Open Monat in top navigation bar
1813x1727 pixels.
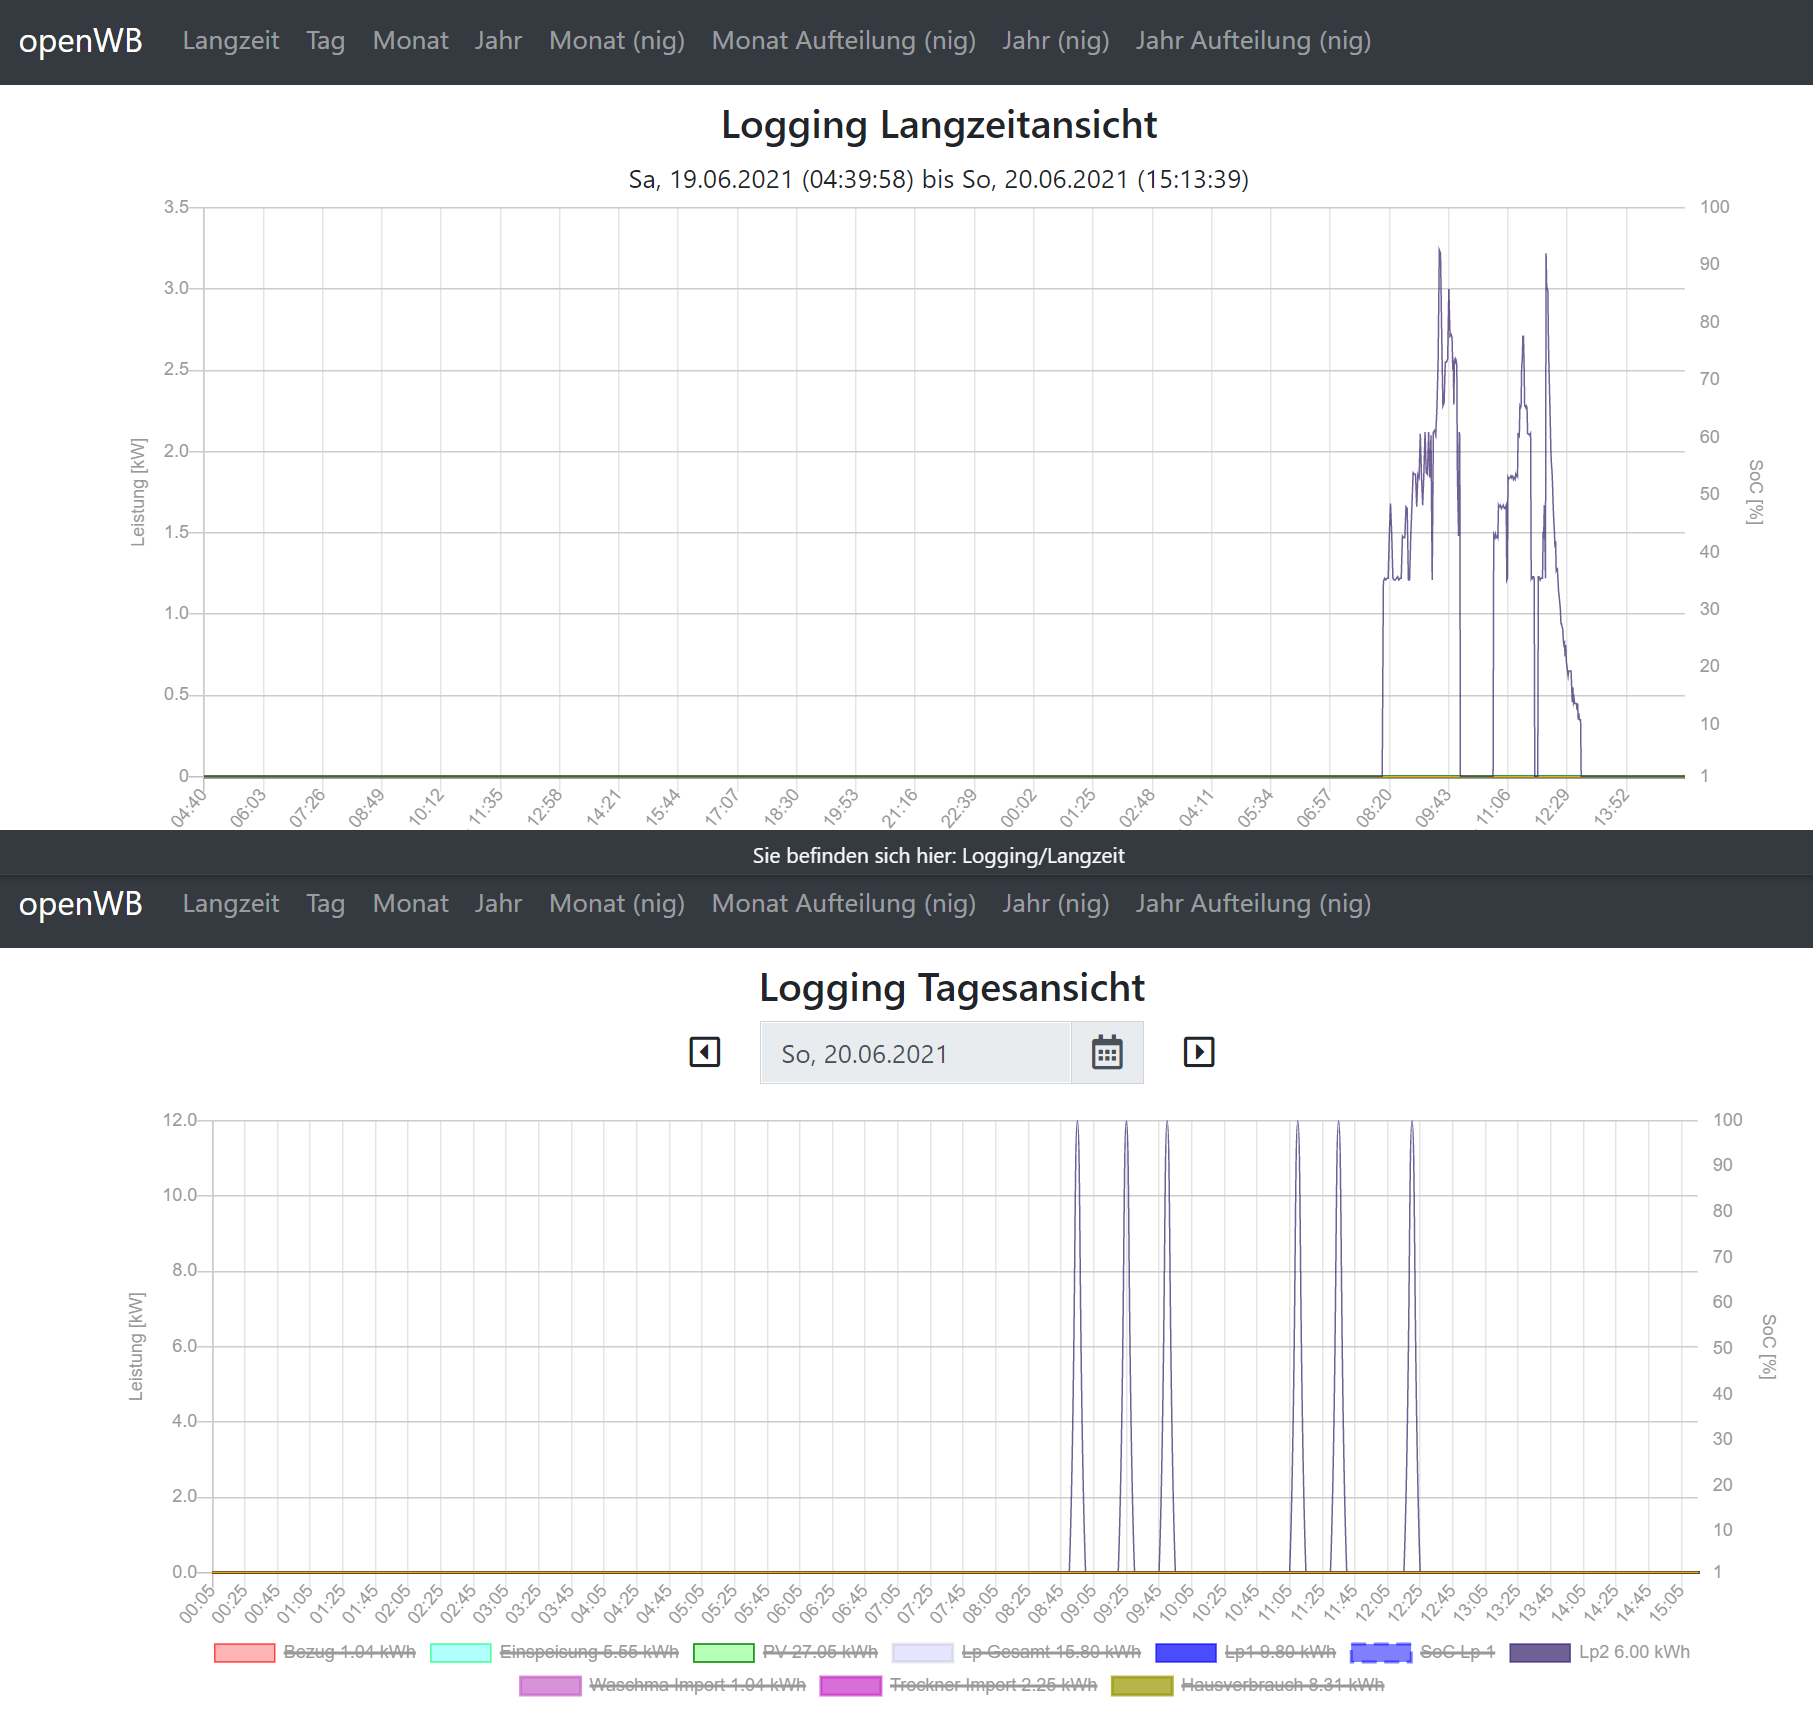click(x=411, y=41)
